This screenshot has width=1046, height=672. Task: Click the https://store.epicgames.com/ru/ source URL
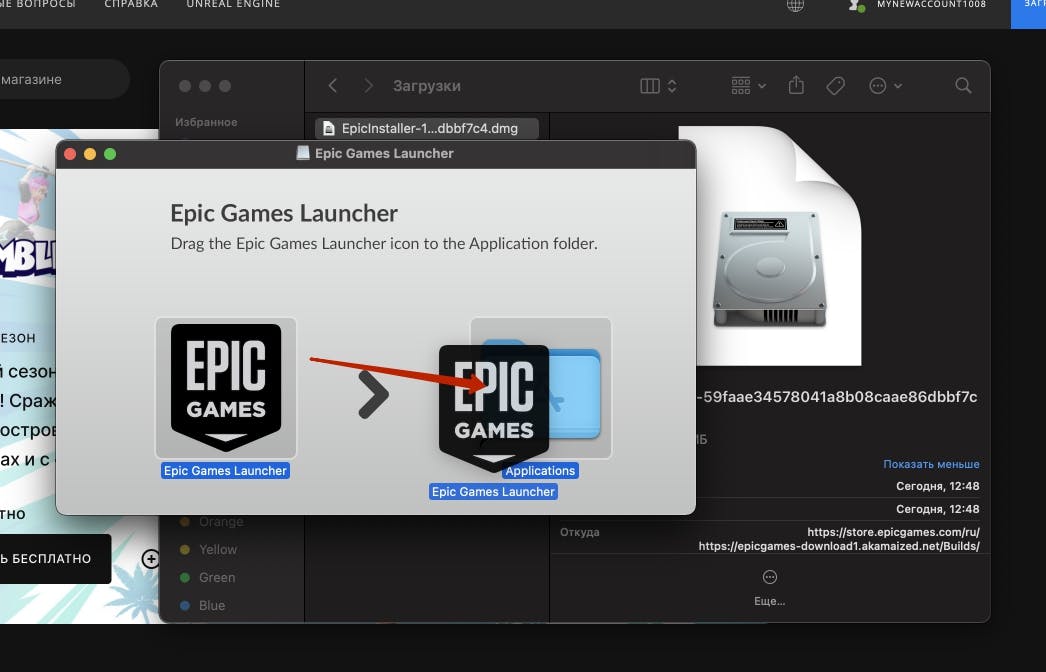pos(893,532)
